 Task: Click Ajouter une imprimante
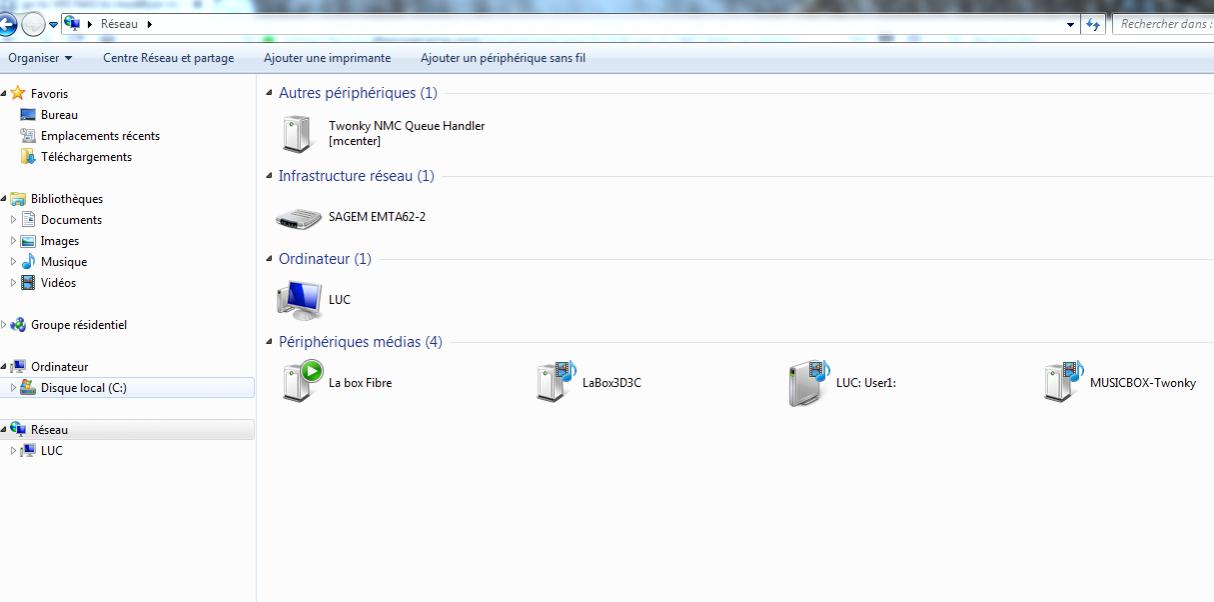327,58
